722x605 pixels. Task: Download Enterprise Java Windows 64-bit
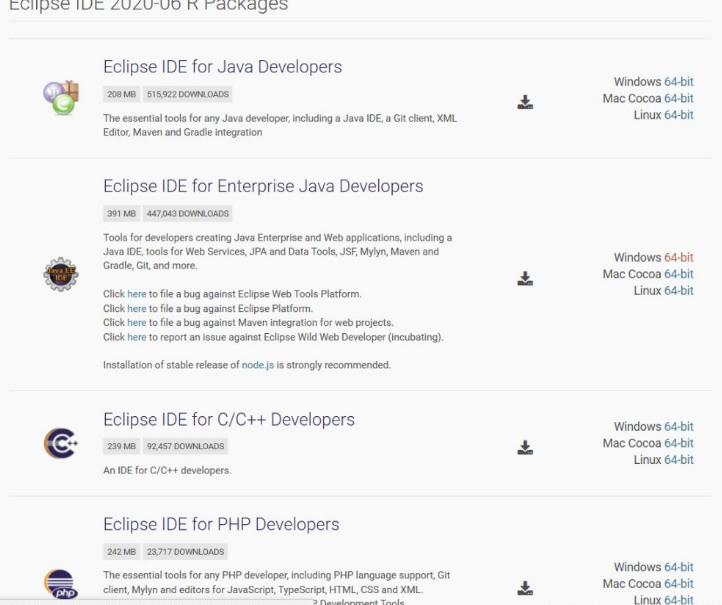(679, 257)
